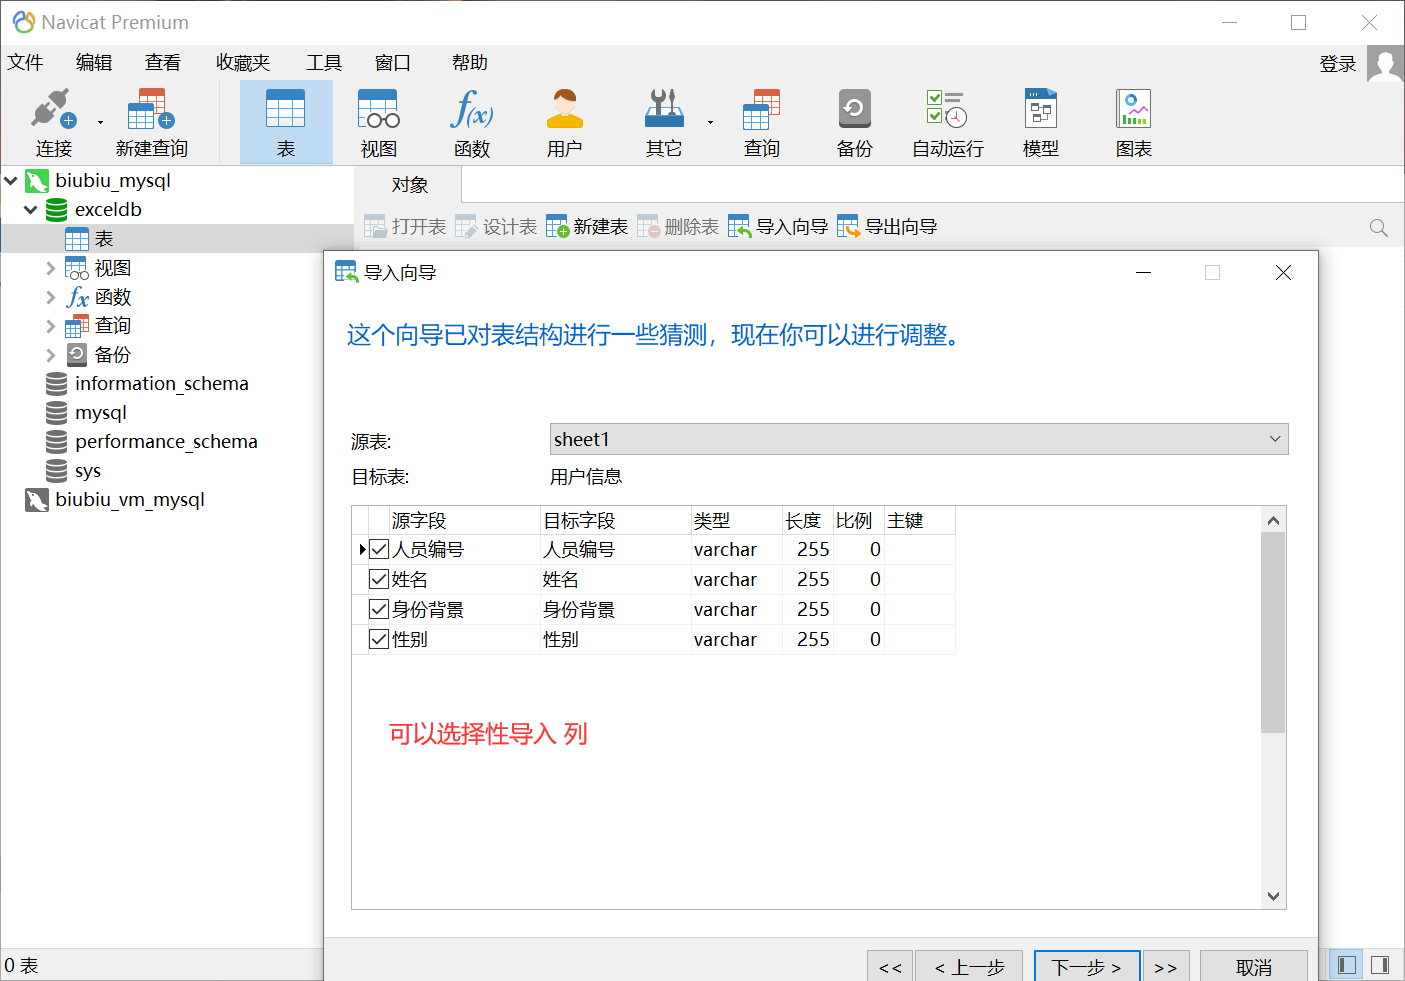Expand the 备份 tree node

coord(51,355)
